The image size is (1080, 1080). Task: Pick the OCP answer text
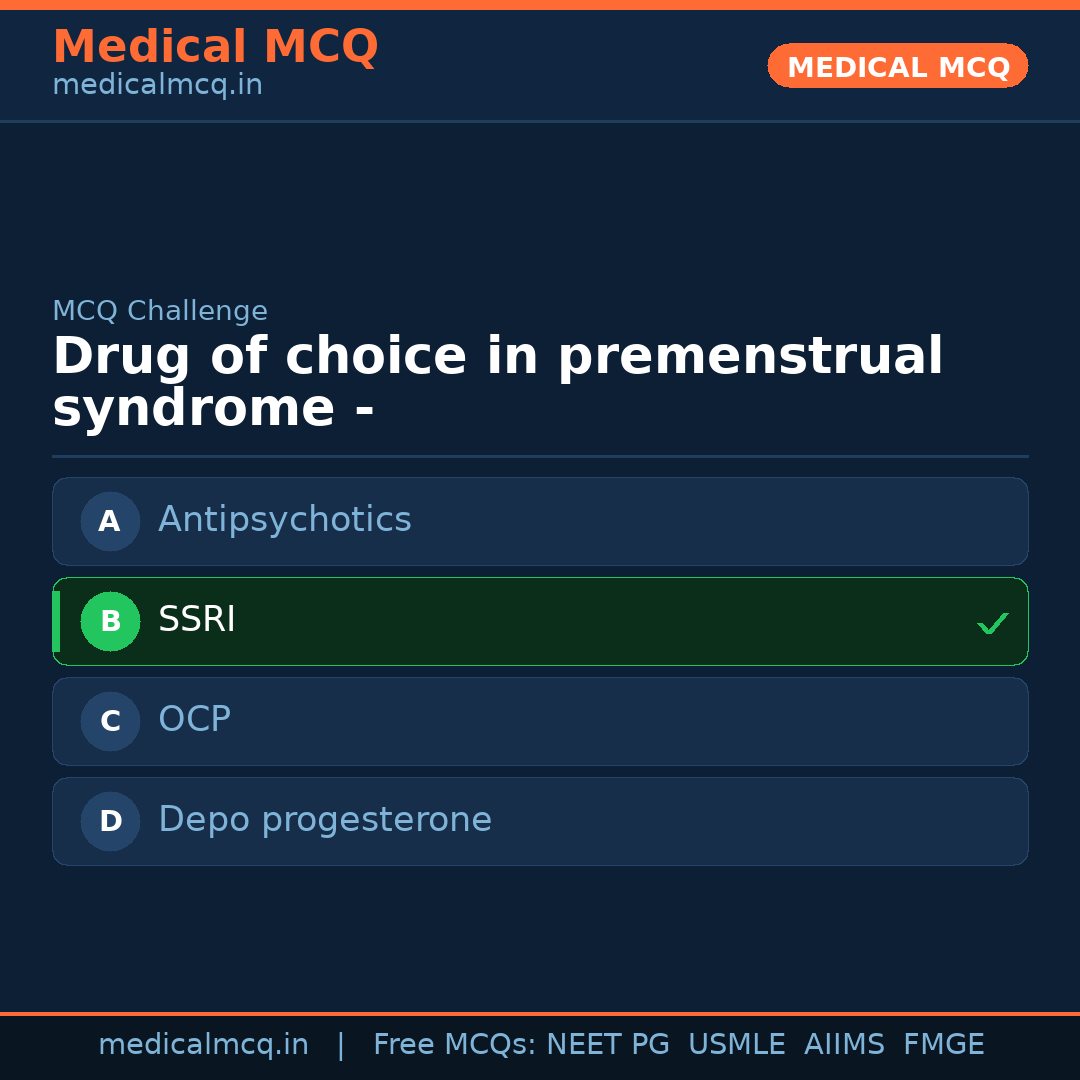pos(194,720)
